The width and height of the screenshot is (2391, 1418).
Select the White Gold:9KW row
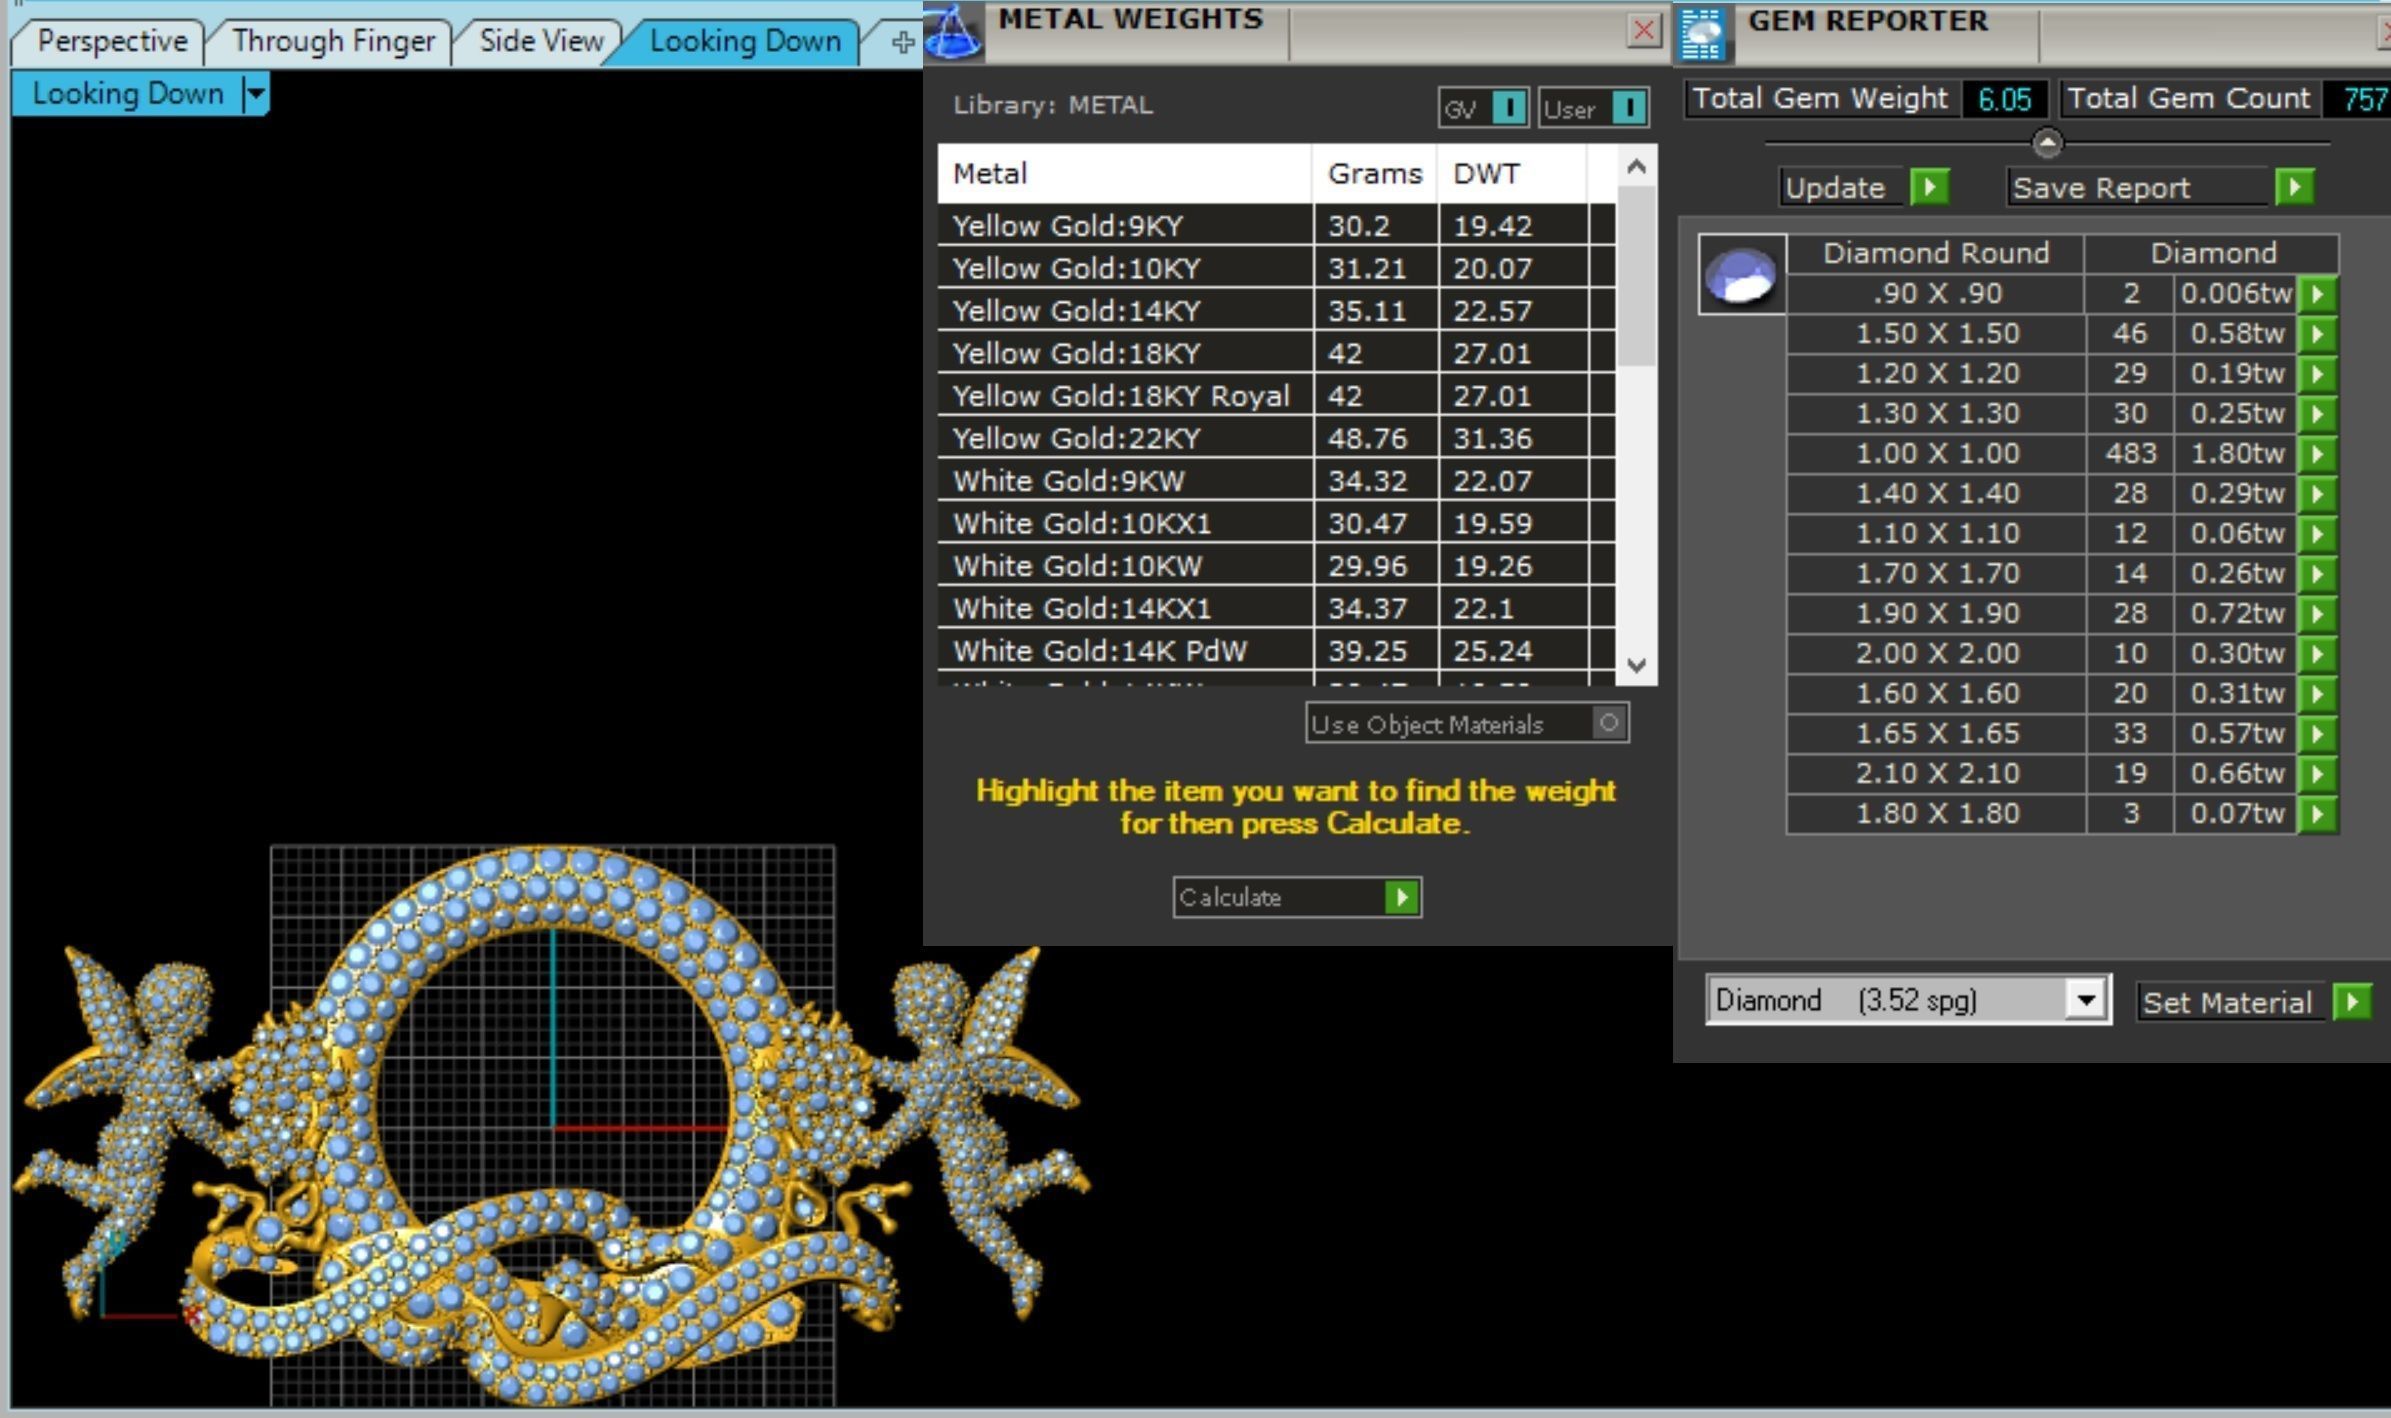pyautogui.click(x=1276, y=481)
